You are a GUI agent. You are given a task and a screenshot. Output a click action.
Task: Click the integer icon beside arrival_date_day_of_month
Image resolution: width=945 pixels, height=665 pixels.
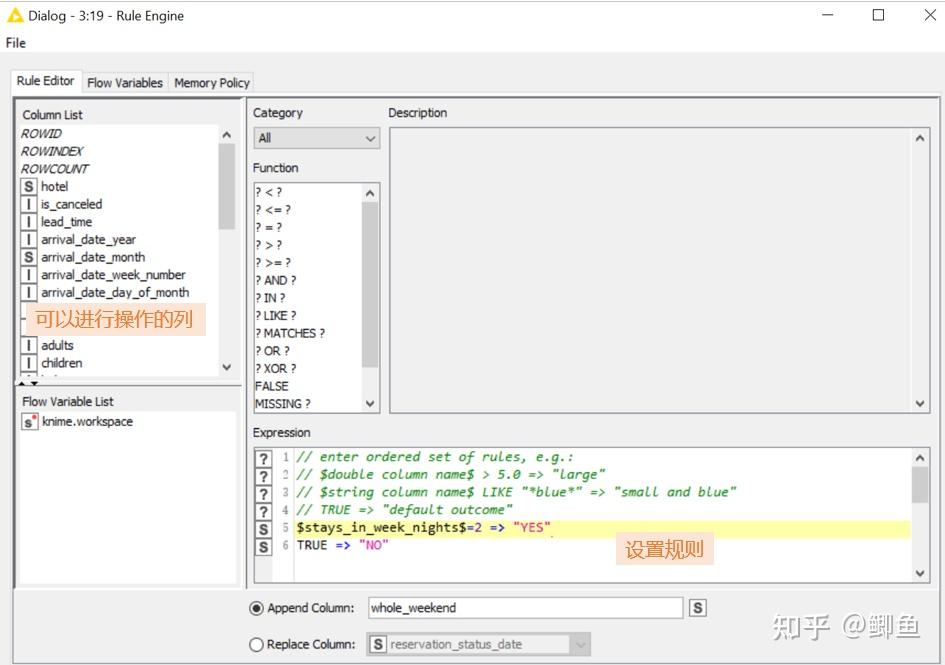pyautogui.click(x=28, y=292)
